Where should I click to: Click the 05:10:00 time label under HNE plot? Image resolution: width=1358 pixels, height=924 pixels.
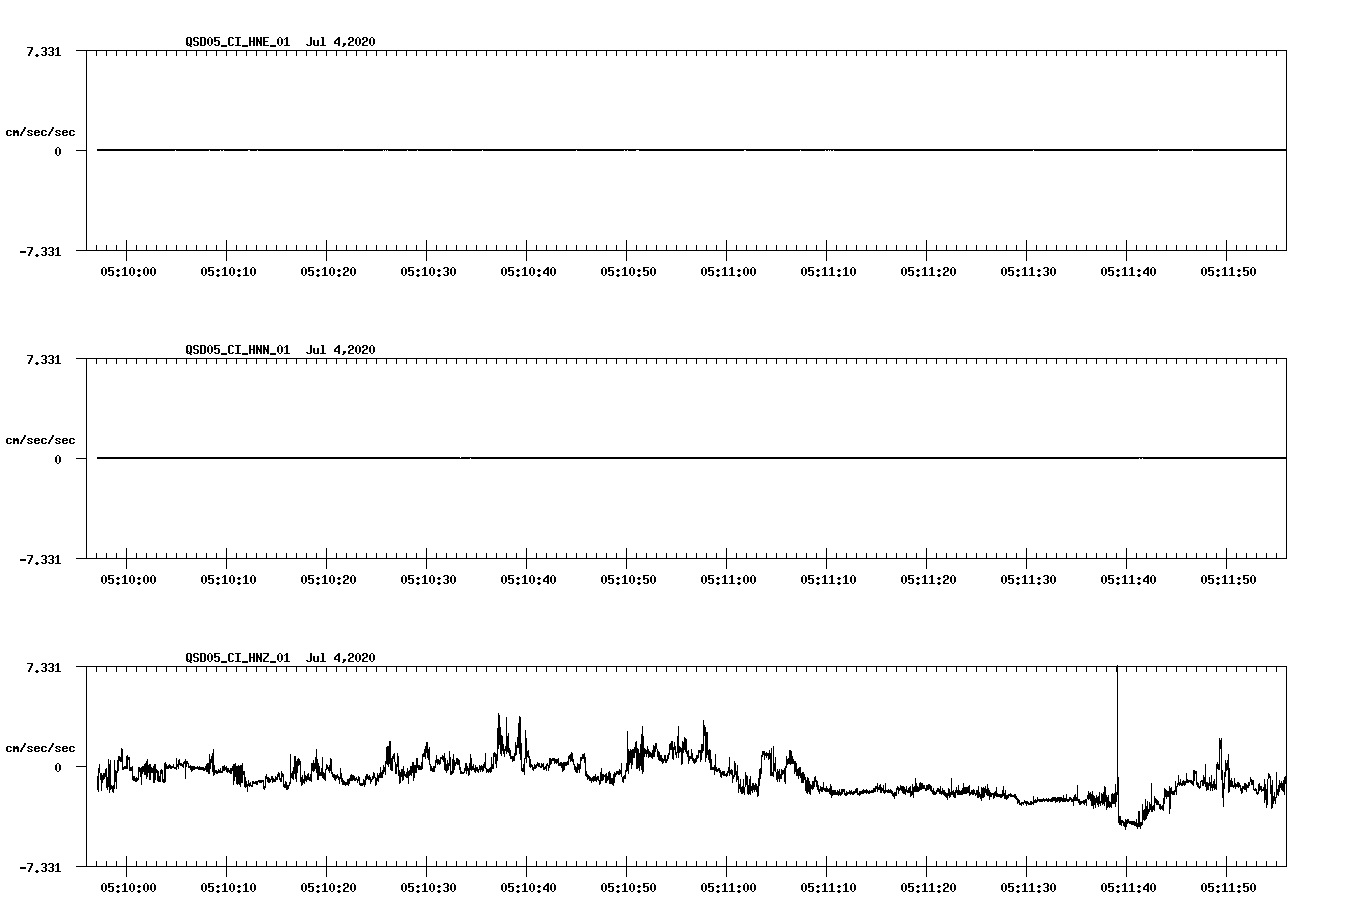click(128, 271)
